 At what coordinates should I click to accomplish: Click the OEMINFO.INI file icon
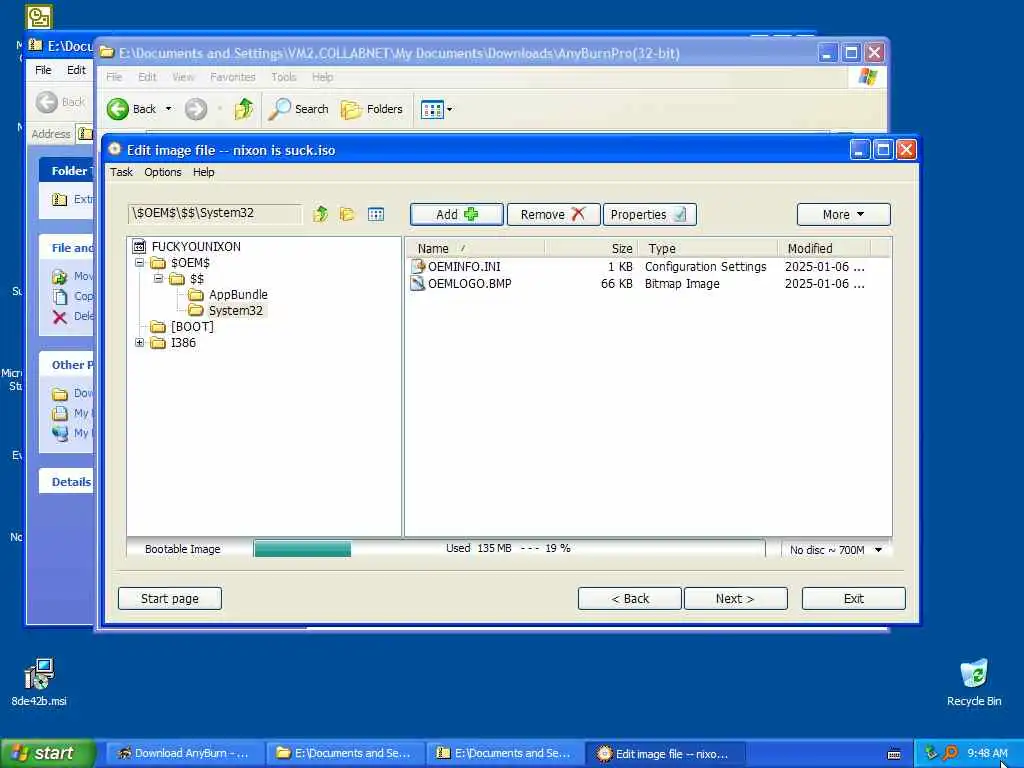tap(418, 266)
